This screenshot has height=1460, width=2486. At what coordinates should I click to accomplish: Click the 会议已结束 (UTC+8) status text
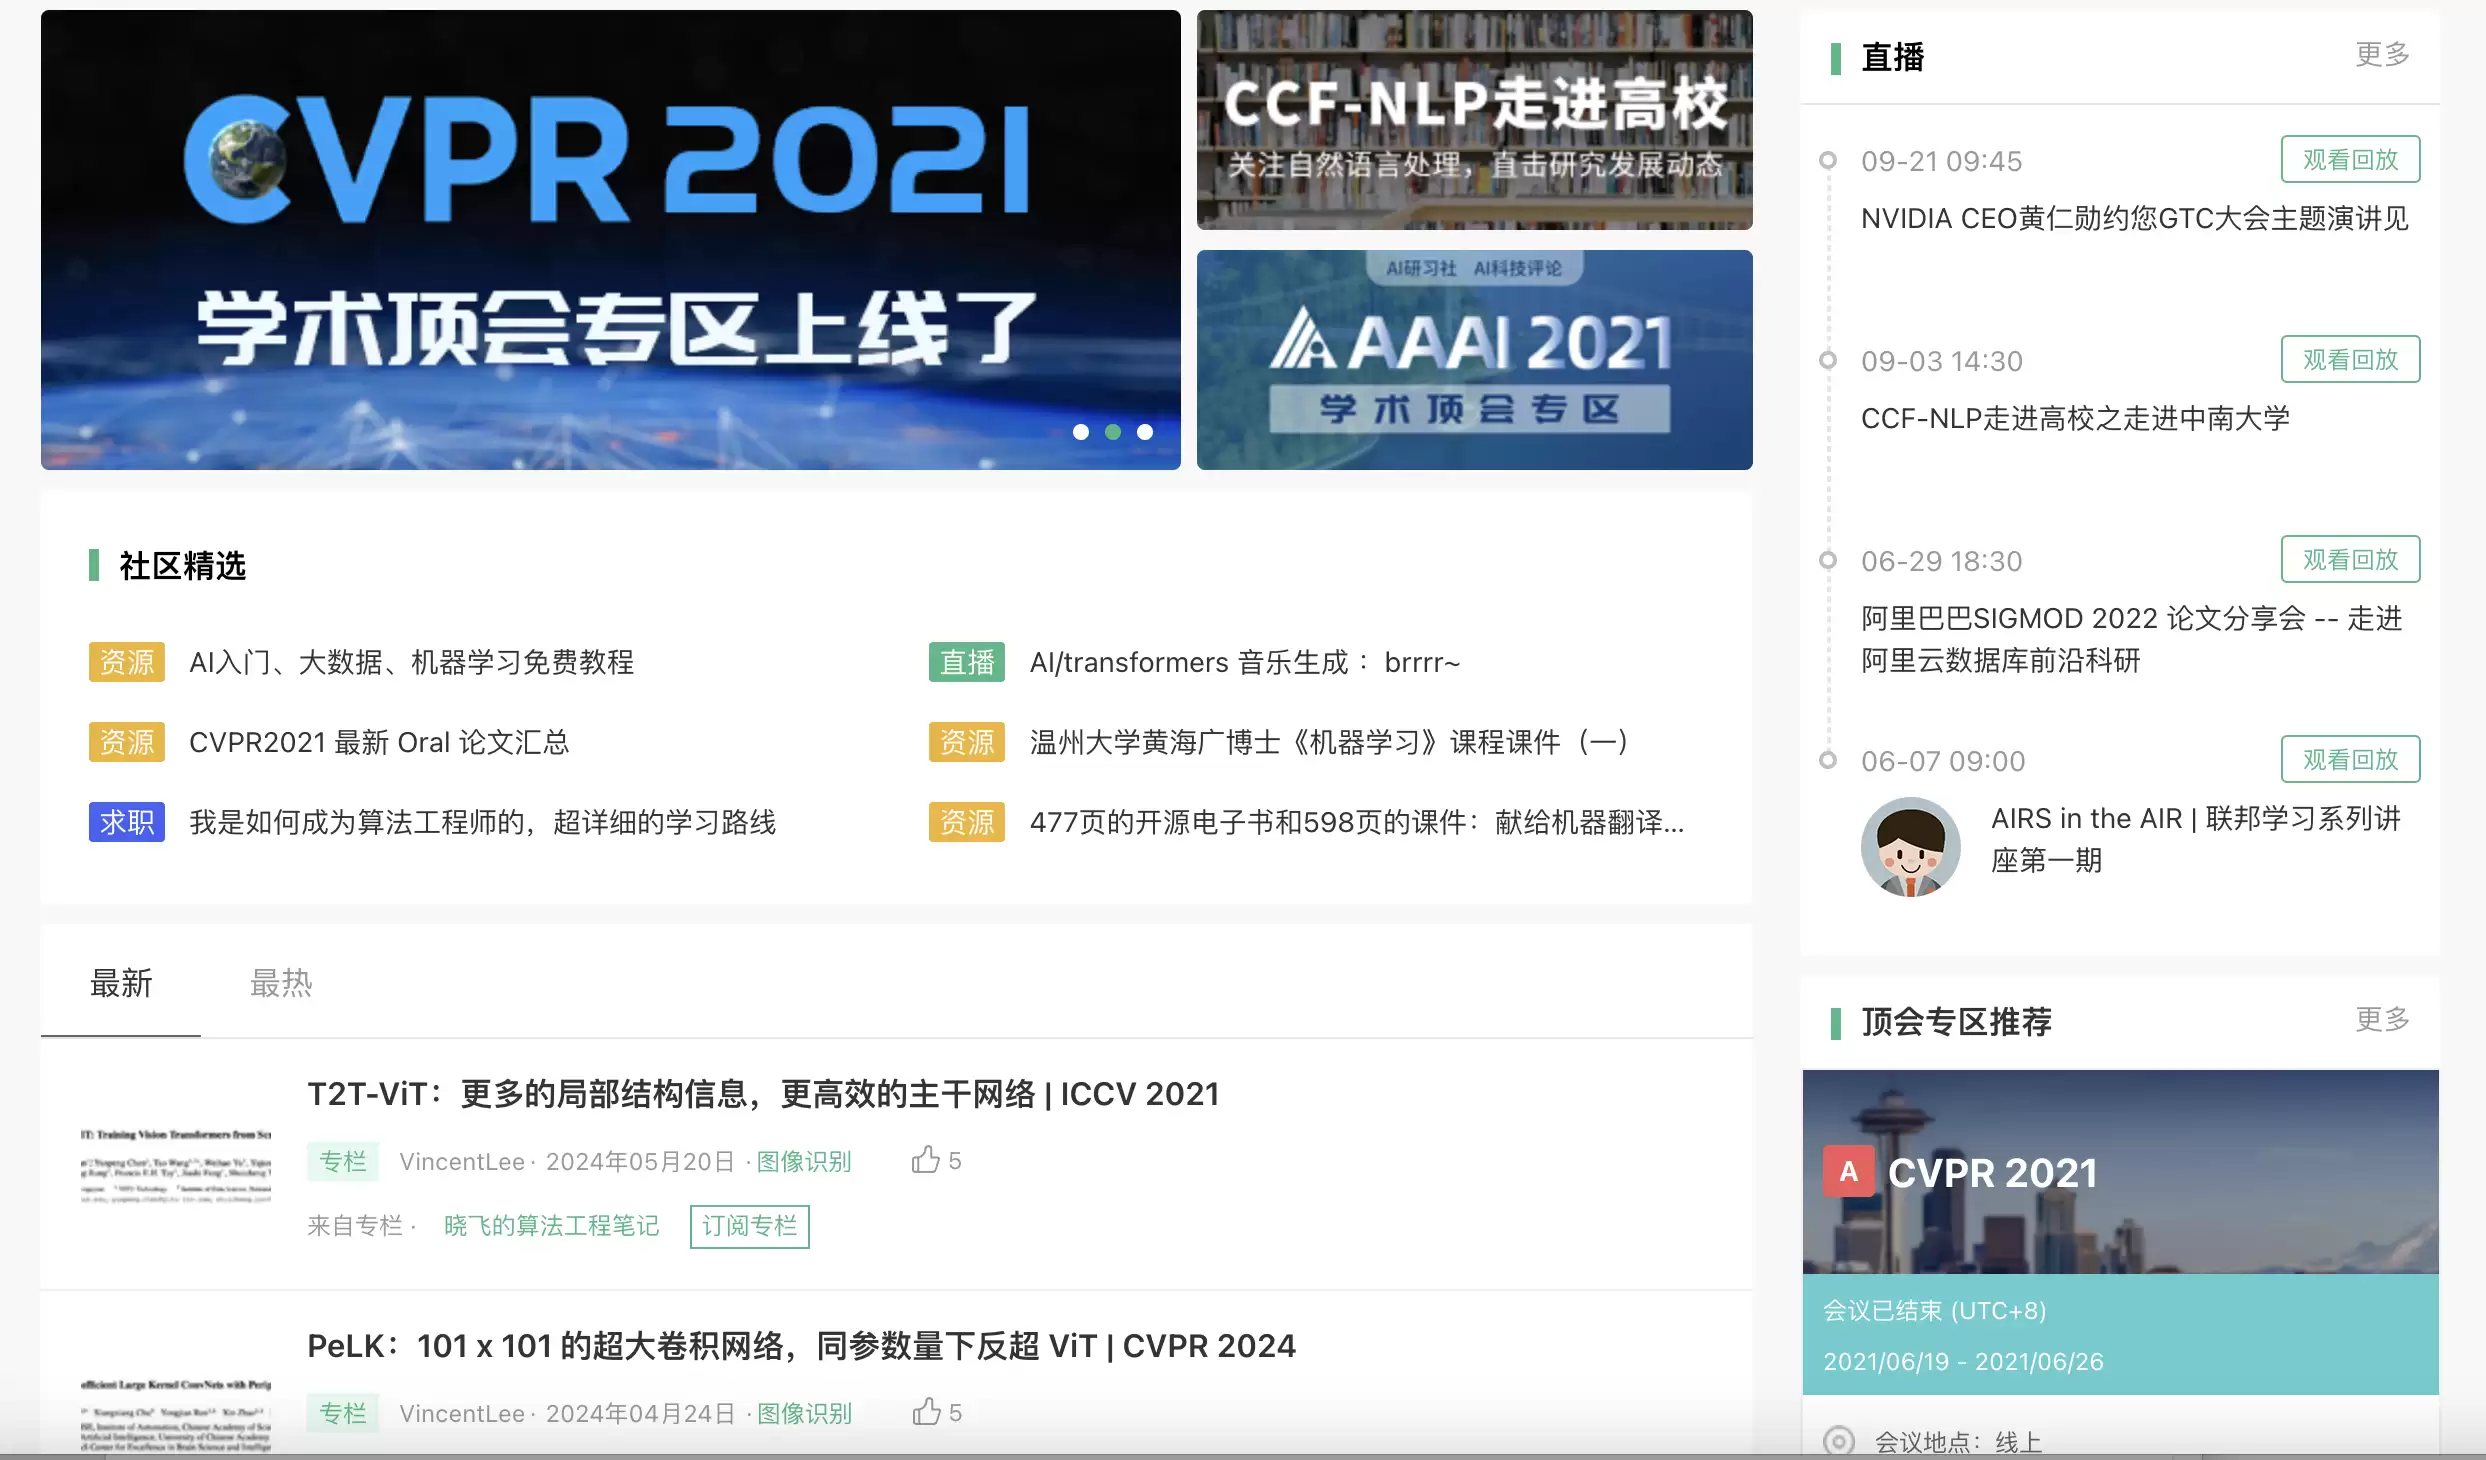pos(1934,1310)
